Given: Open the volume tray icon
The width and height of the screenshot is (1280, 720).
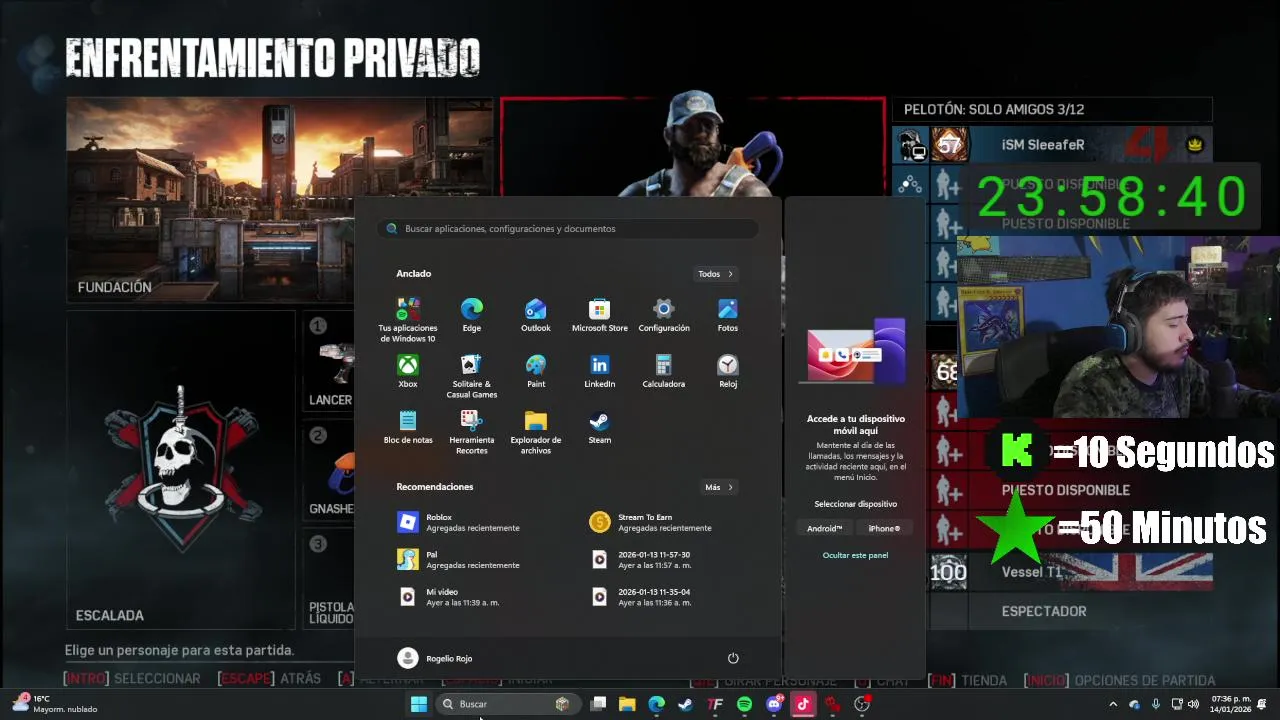Looking at the screenshot, I should [x=1193, y=704].
